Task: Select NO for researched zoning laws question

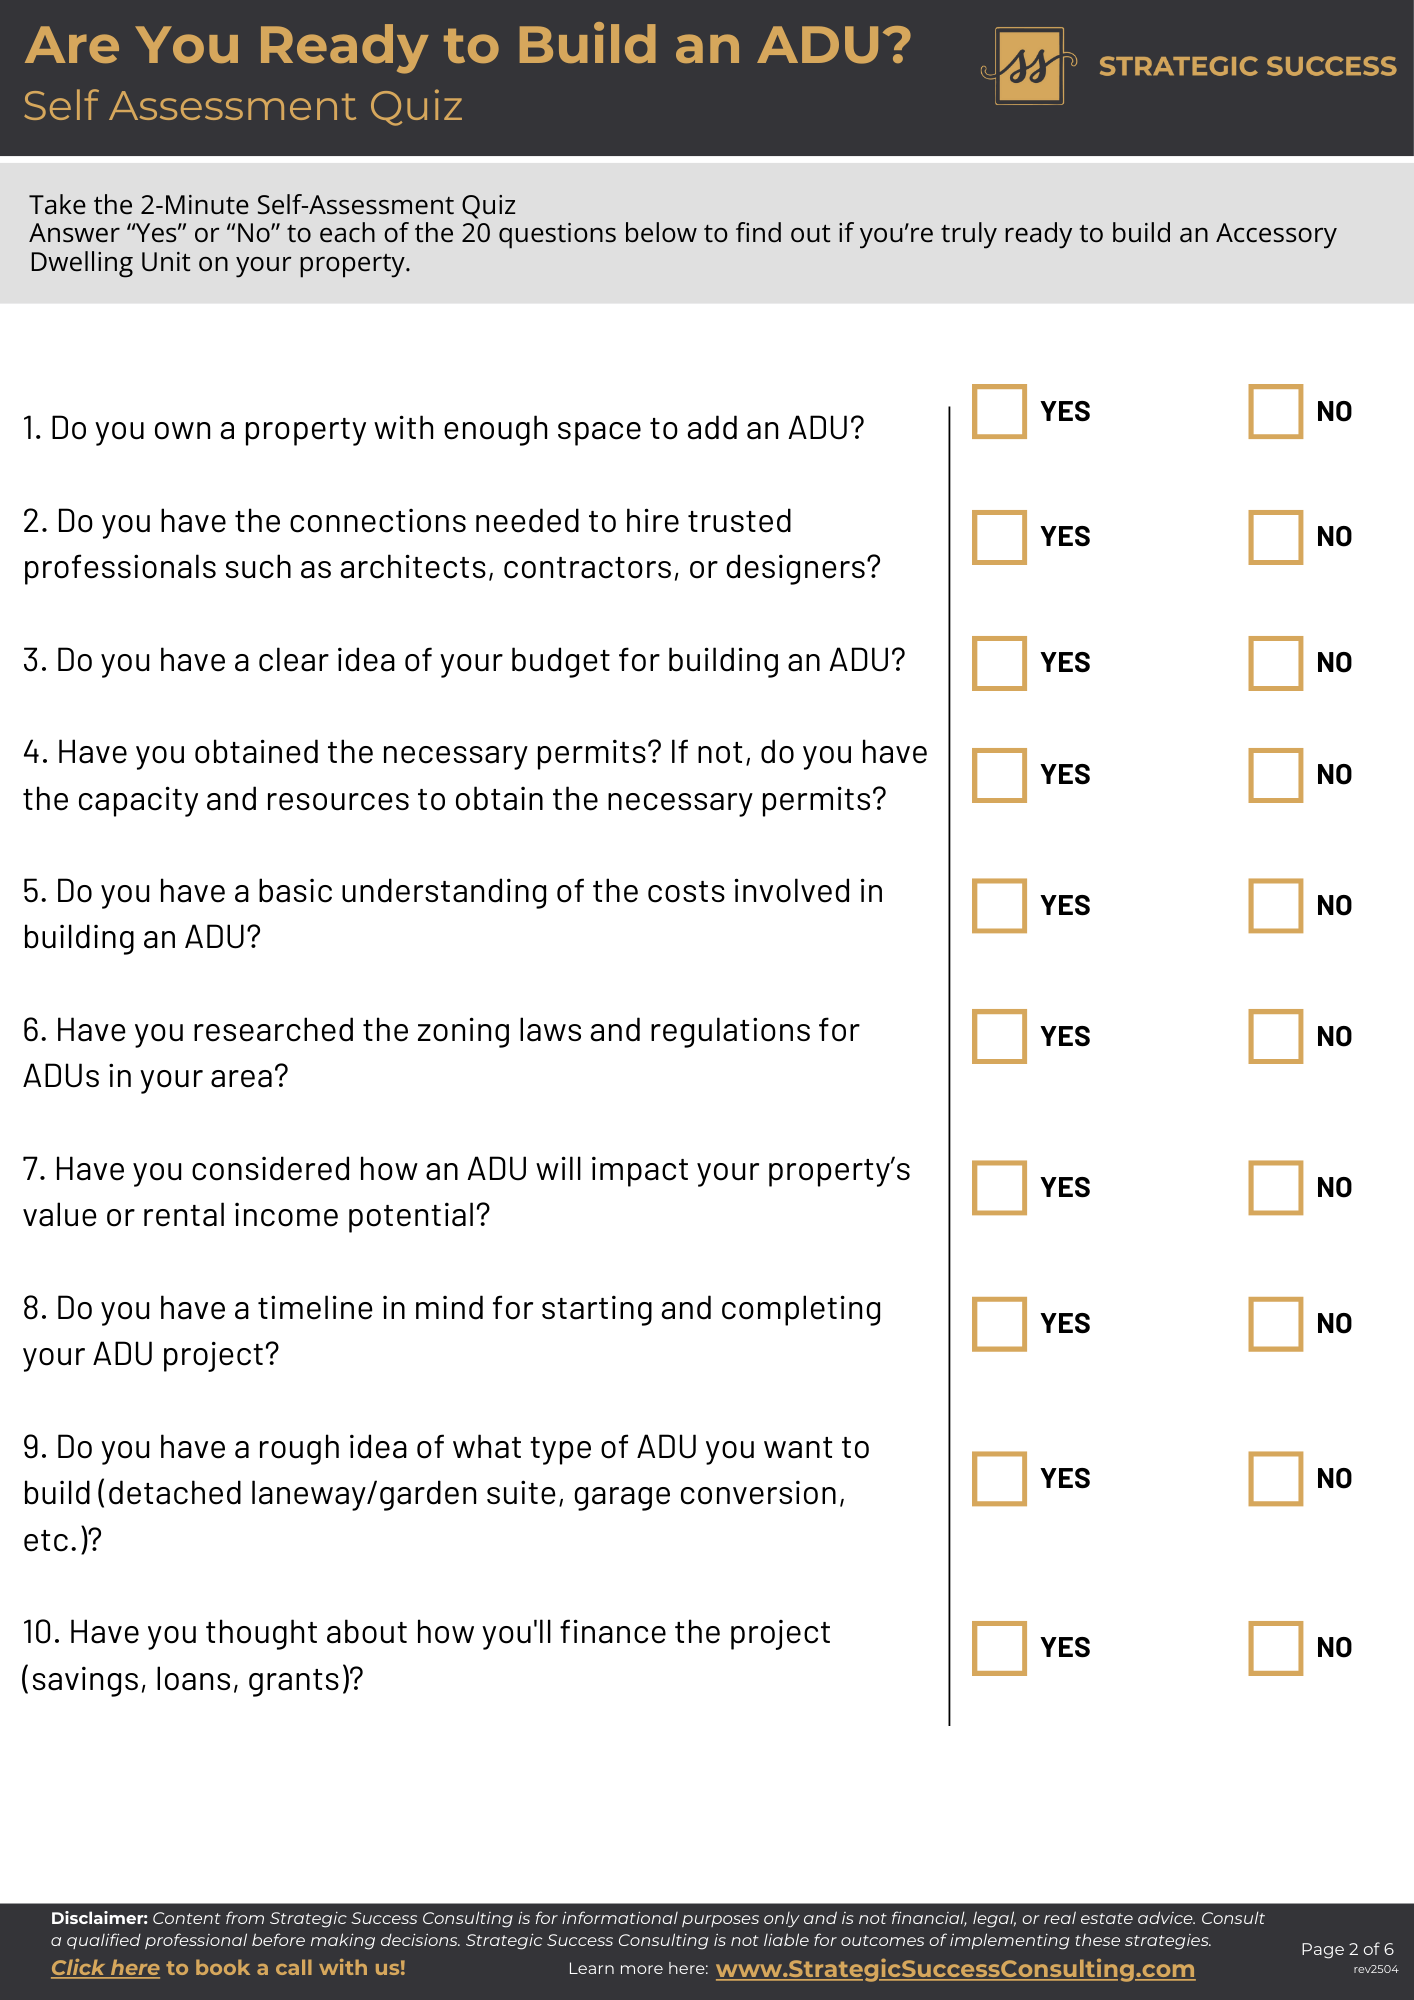Action: [x=1275, y=1036]
